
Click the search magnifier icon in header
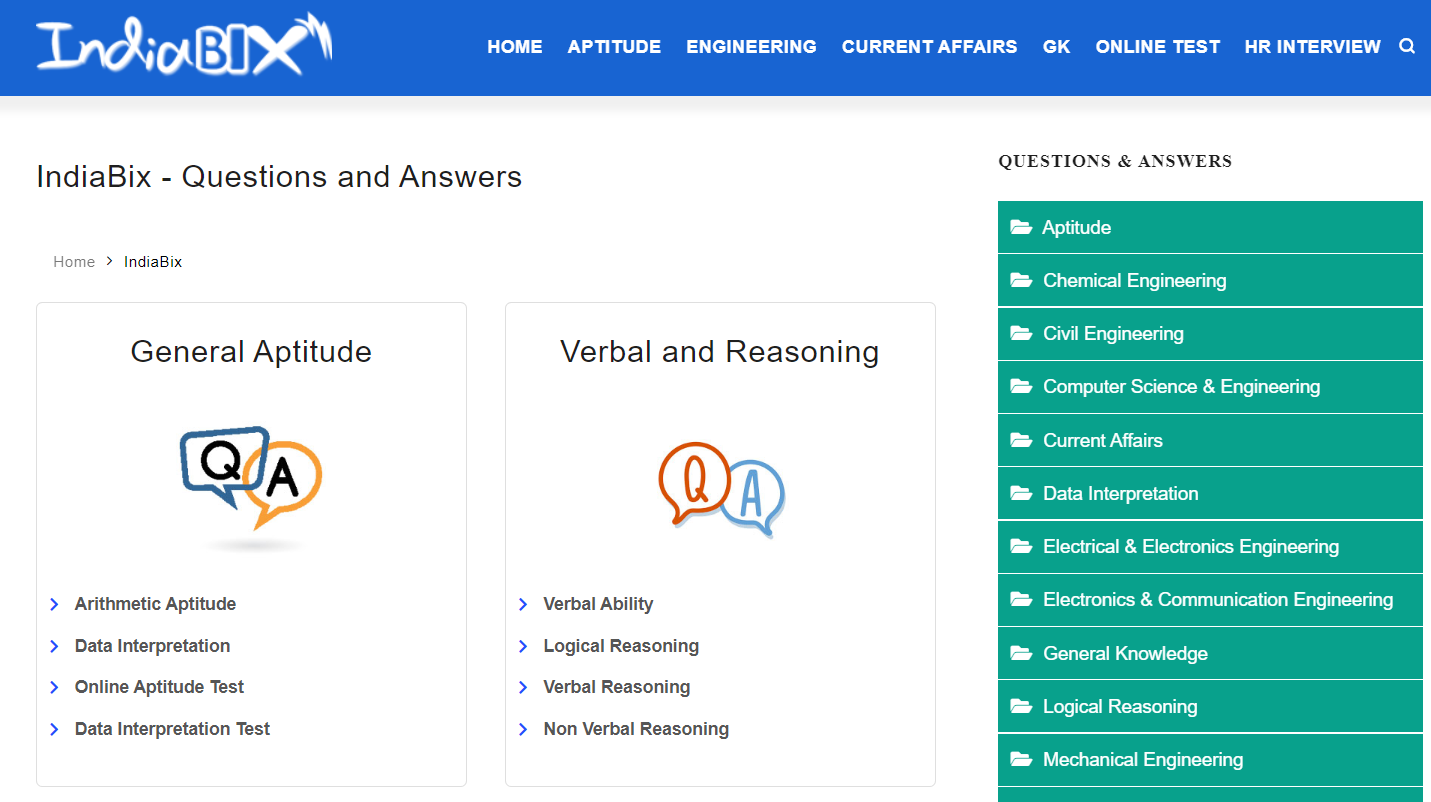point(1406,46)
